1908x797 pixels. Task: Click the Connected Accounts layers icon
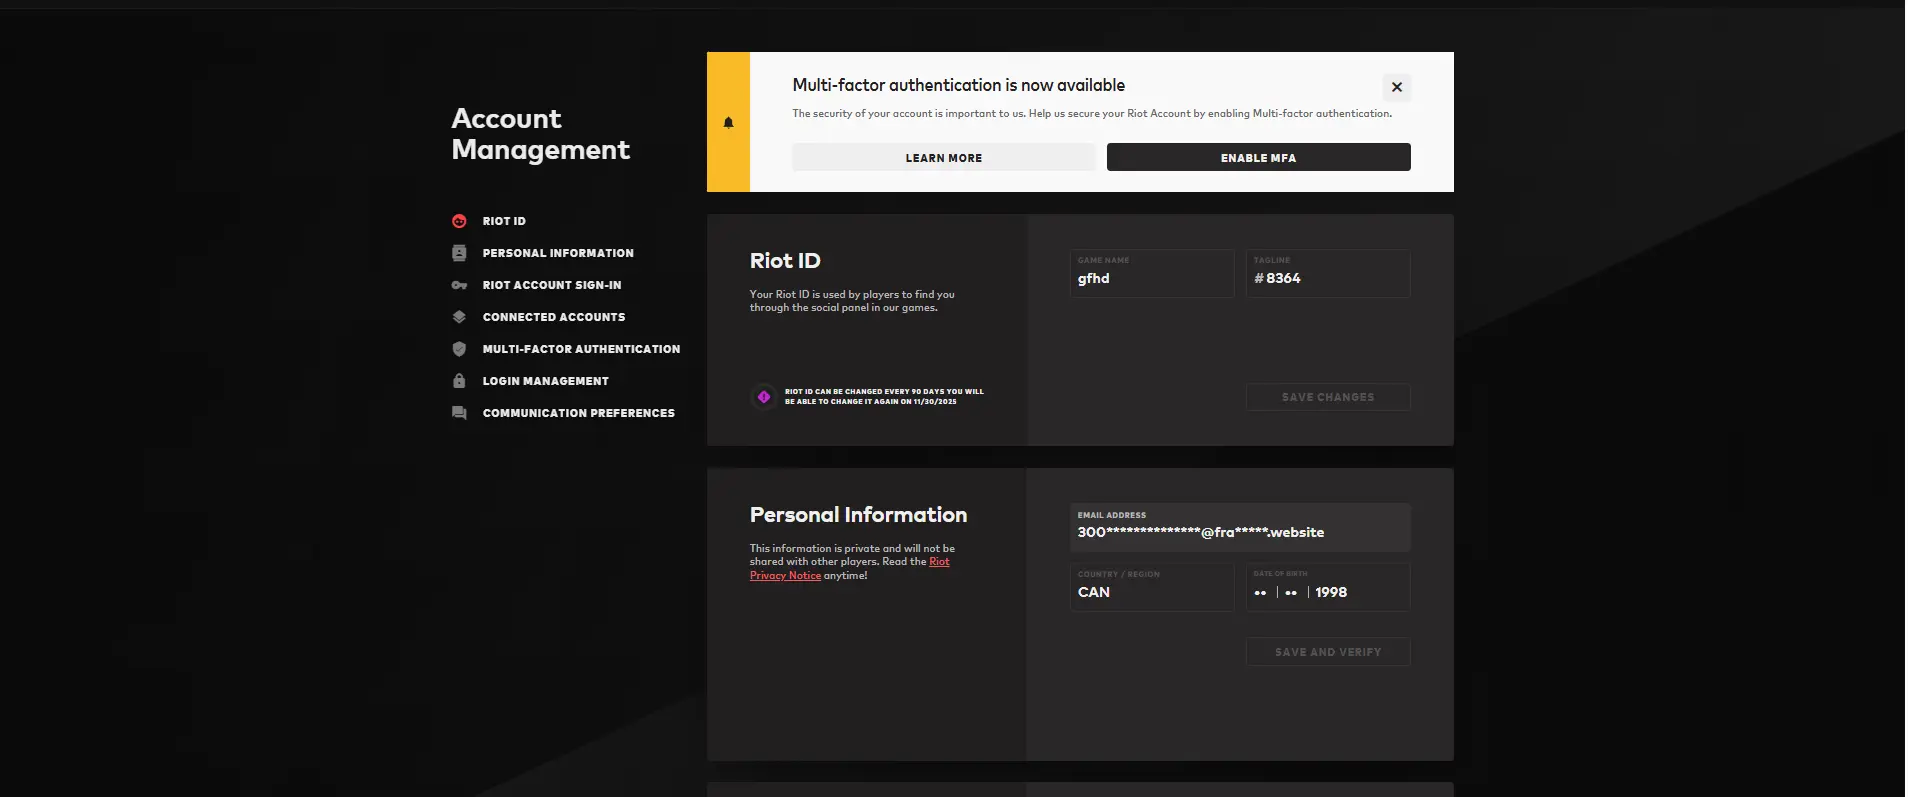tap(459, 317)
